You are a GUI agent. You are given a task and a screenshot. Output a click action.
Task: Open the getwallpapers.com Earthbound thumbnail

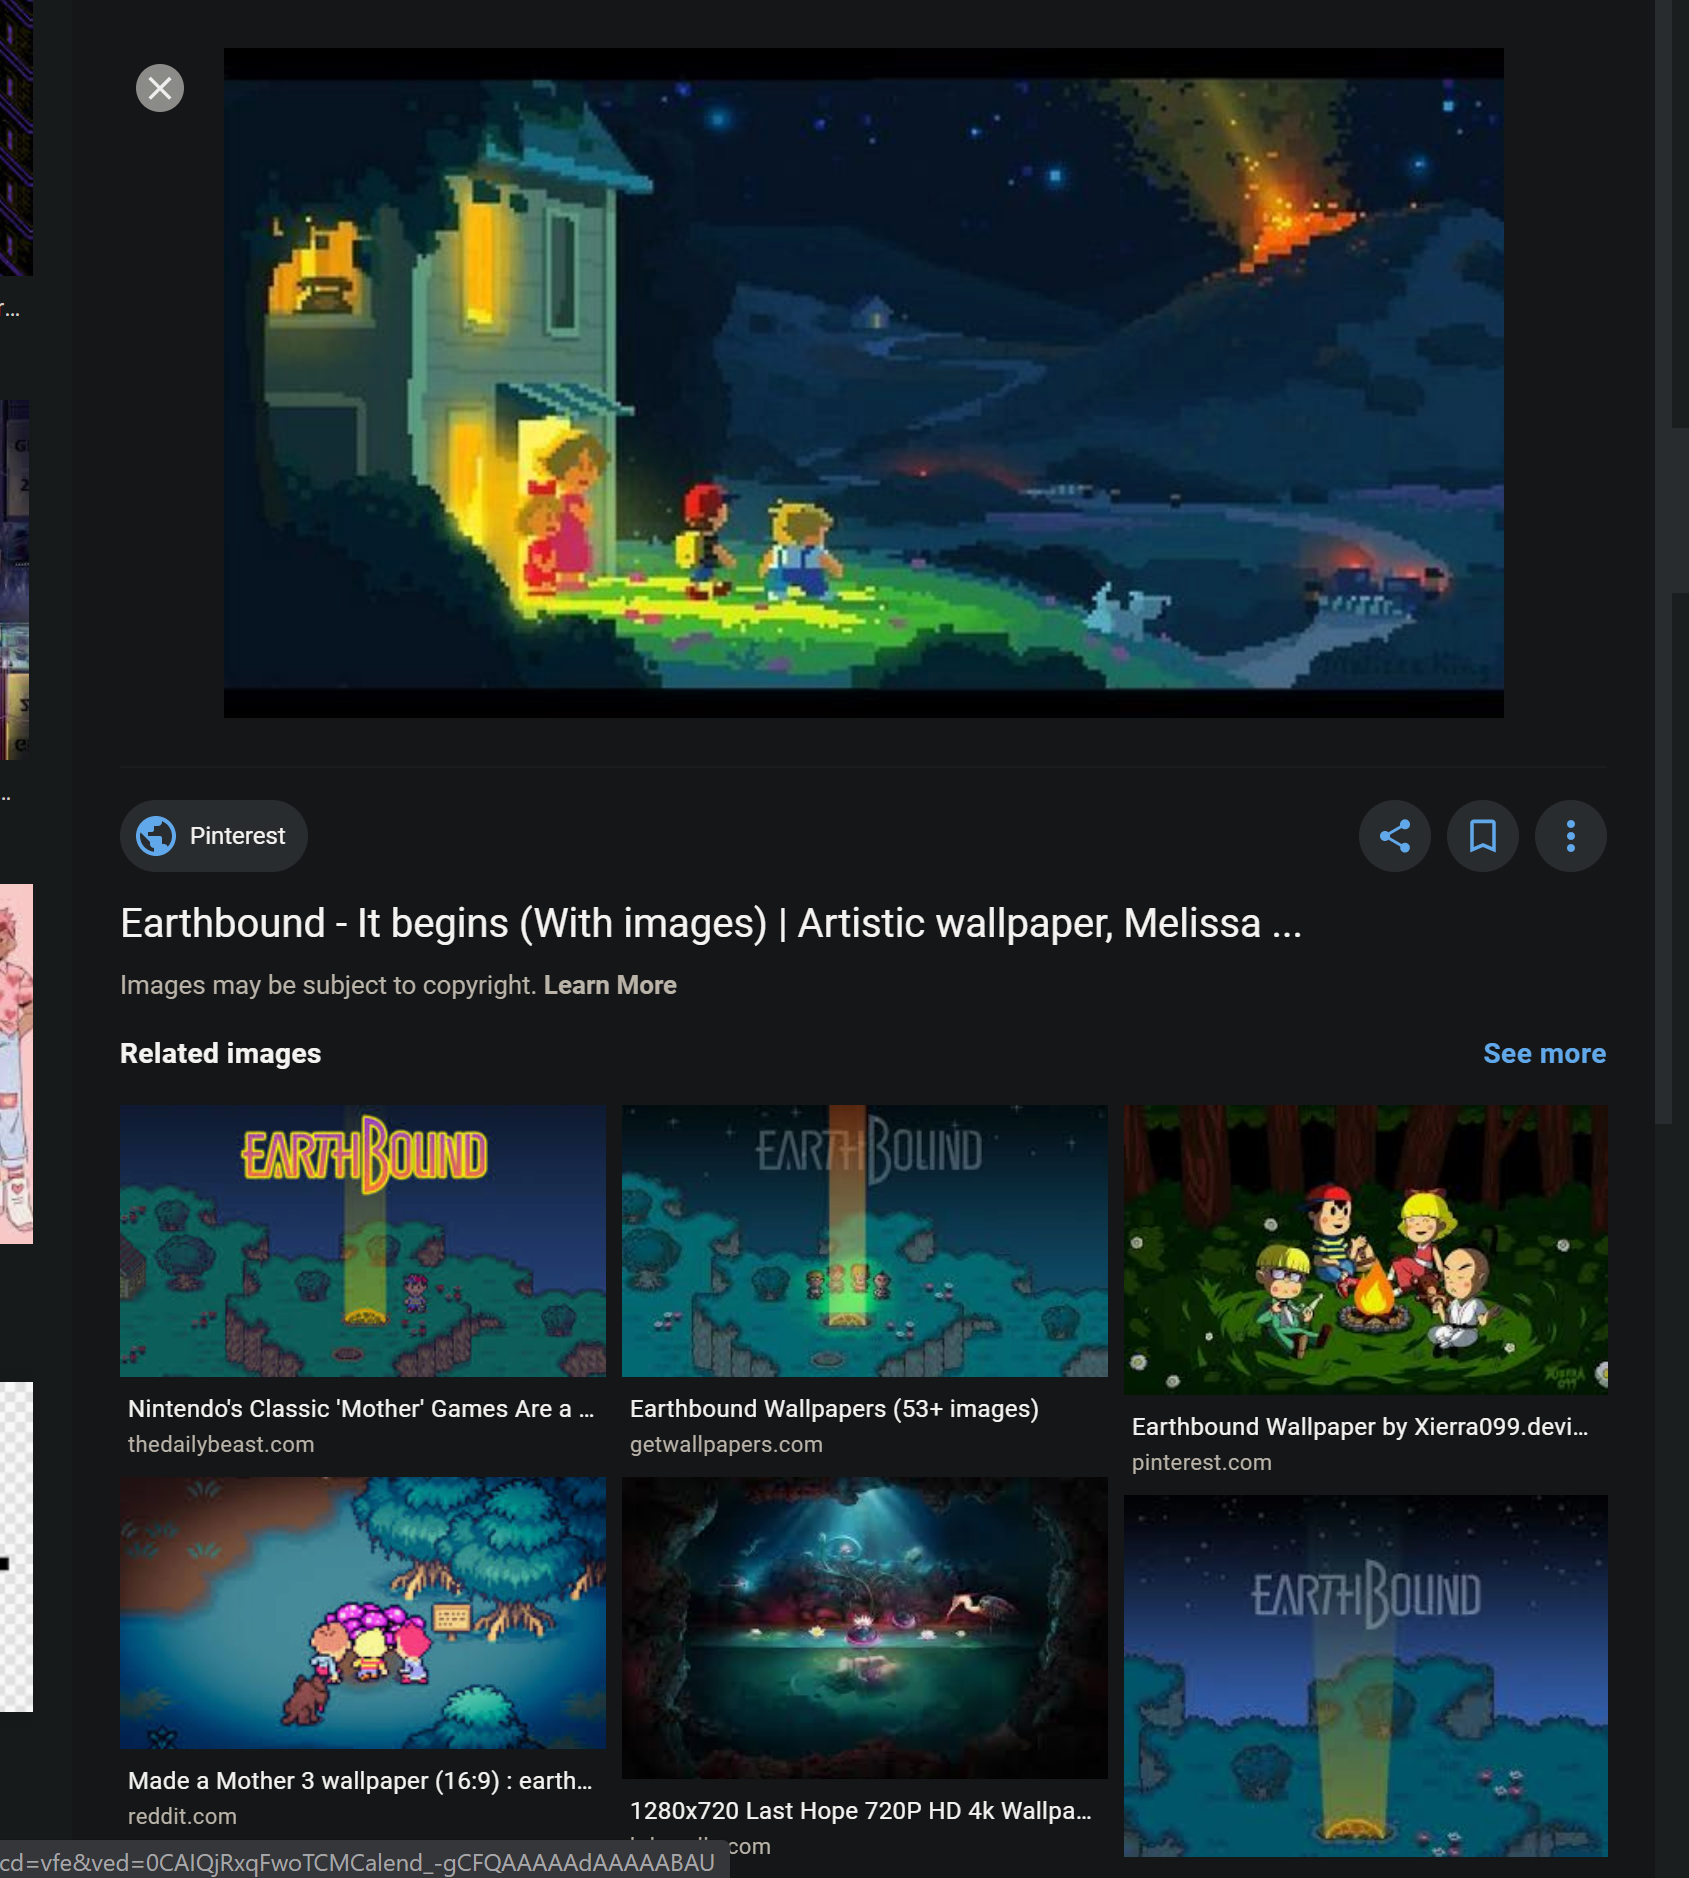(865, 1241)
